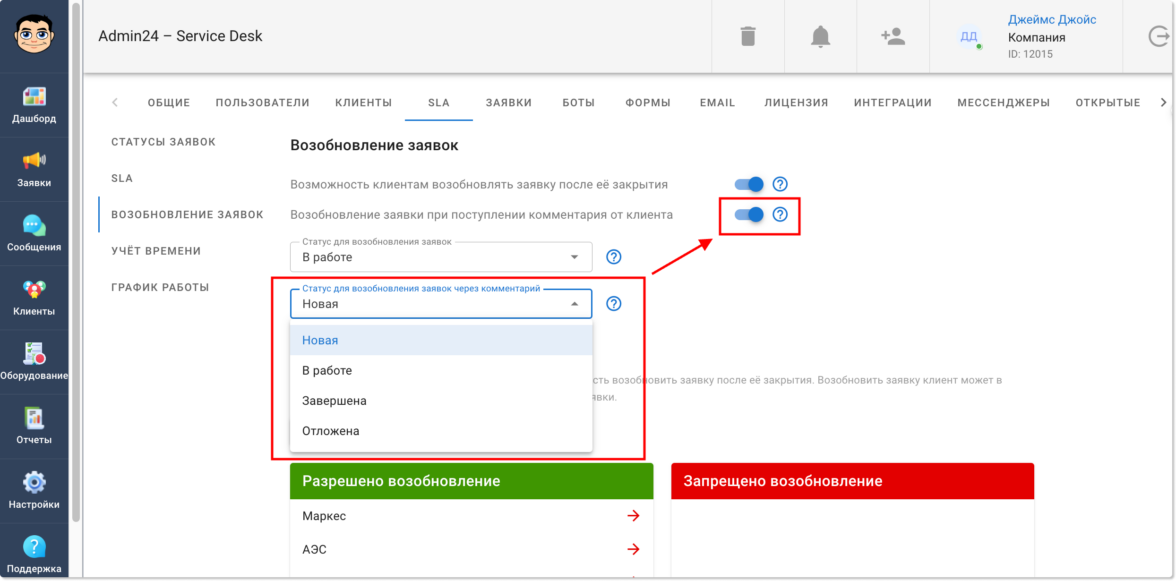This screenshot has height=581, width=1176.
Task: Click the Admin24 mascot logo
Action: pyautogui.click(x=34, y=34)
